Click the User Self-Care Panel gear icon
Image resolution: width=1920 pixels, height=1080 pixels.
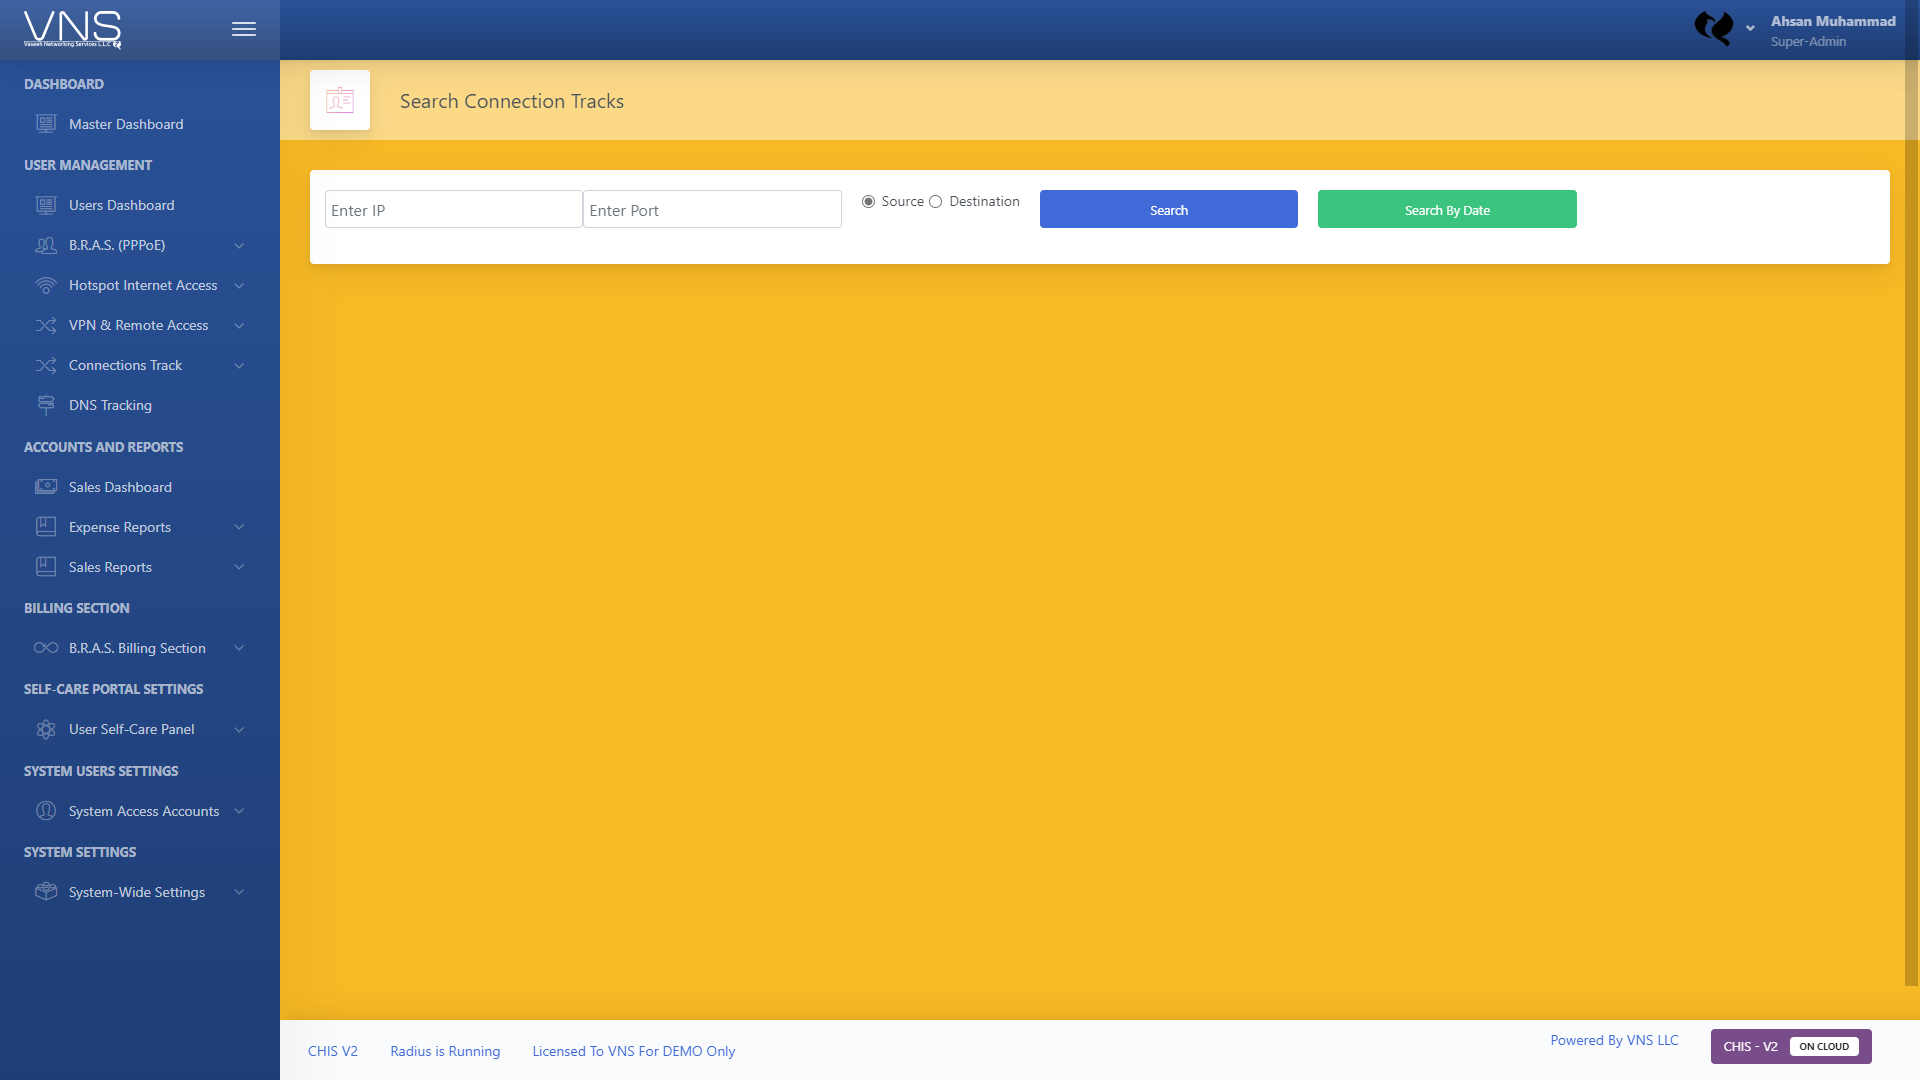point(46,729)
